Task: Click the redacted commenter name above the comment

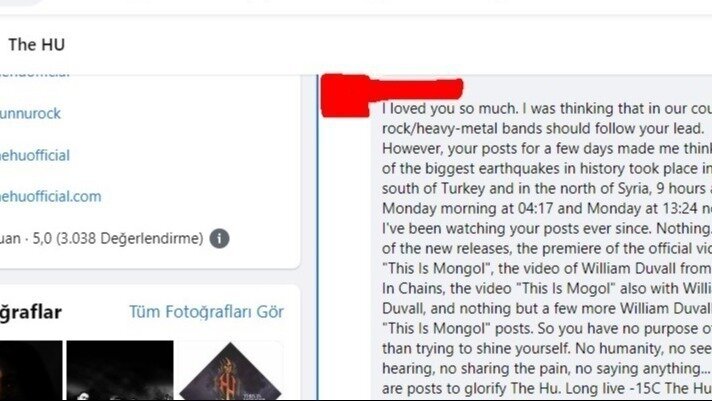Action: [x=416, y=89]
